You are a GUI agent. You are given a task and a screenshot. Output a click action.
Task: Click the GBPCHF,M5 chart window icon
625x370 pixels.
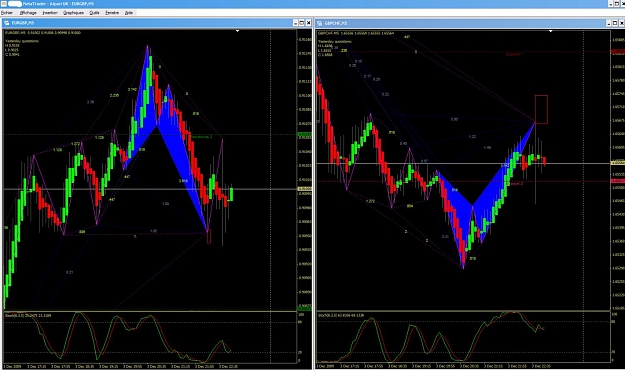319,23
